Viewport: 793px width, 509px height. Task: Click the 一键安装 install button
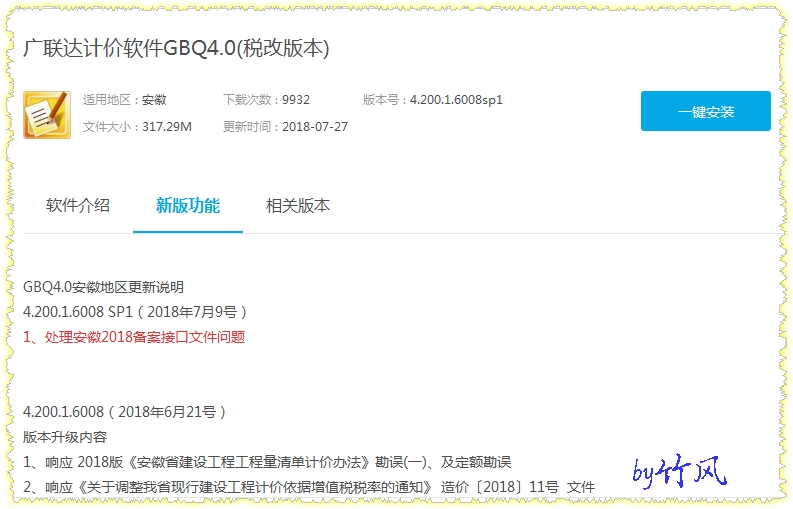point(706,111)
